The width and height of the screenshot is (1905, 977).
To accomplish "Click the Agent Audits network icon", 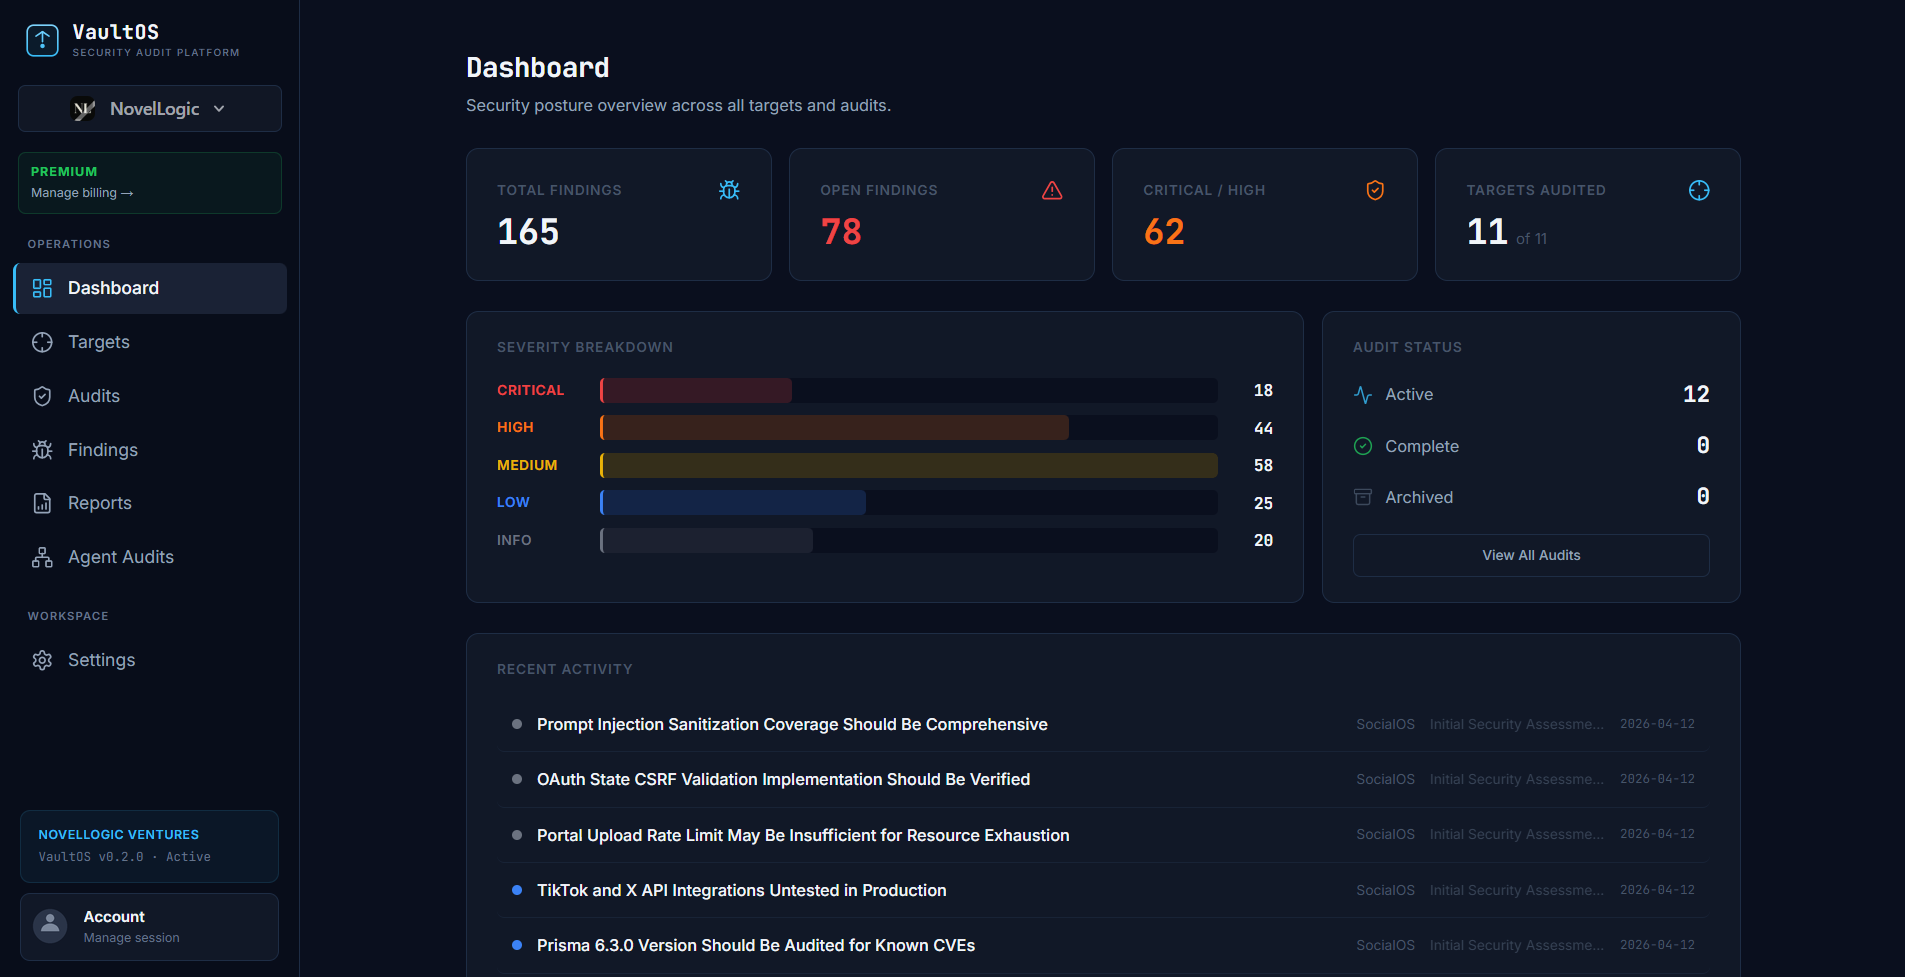I will click(x=42, y=557).
